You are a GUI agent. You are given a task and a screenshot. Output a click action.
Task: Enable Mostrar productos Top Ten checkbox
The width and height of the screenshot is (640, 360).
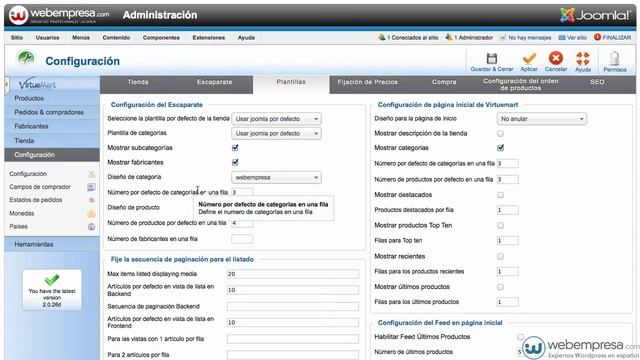point(500,225)
